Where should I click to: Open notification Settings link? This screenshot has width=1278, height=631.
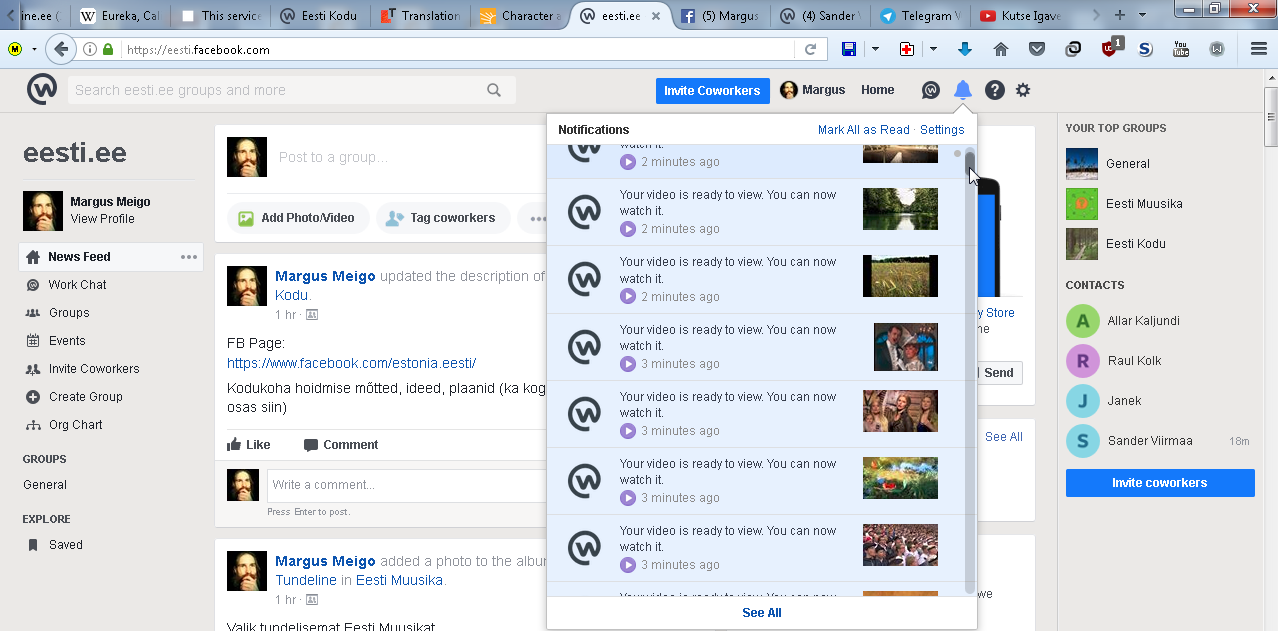tap(942, 130)
